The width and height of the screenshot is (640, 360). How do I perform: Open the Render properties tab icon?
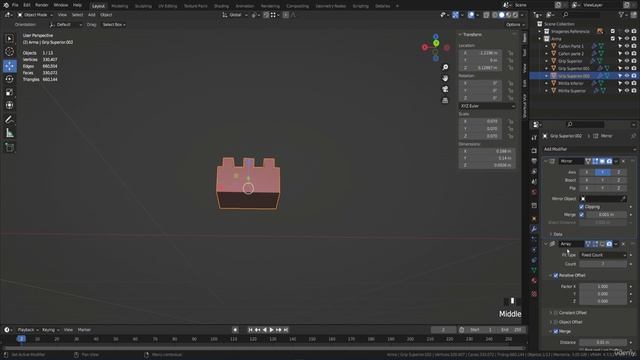[534, 151]
